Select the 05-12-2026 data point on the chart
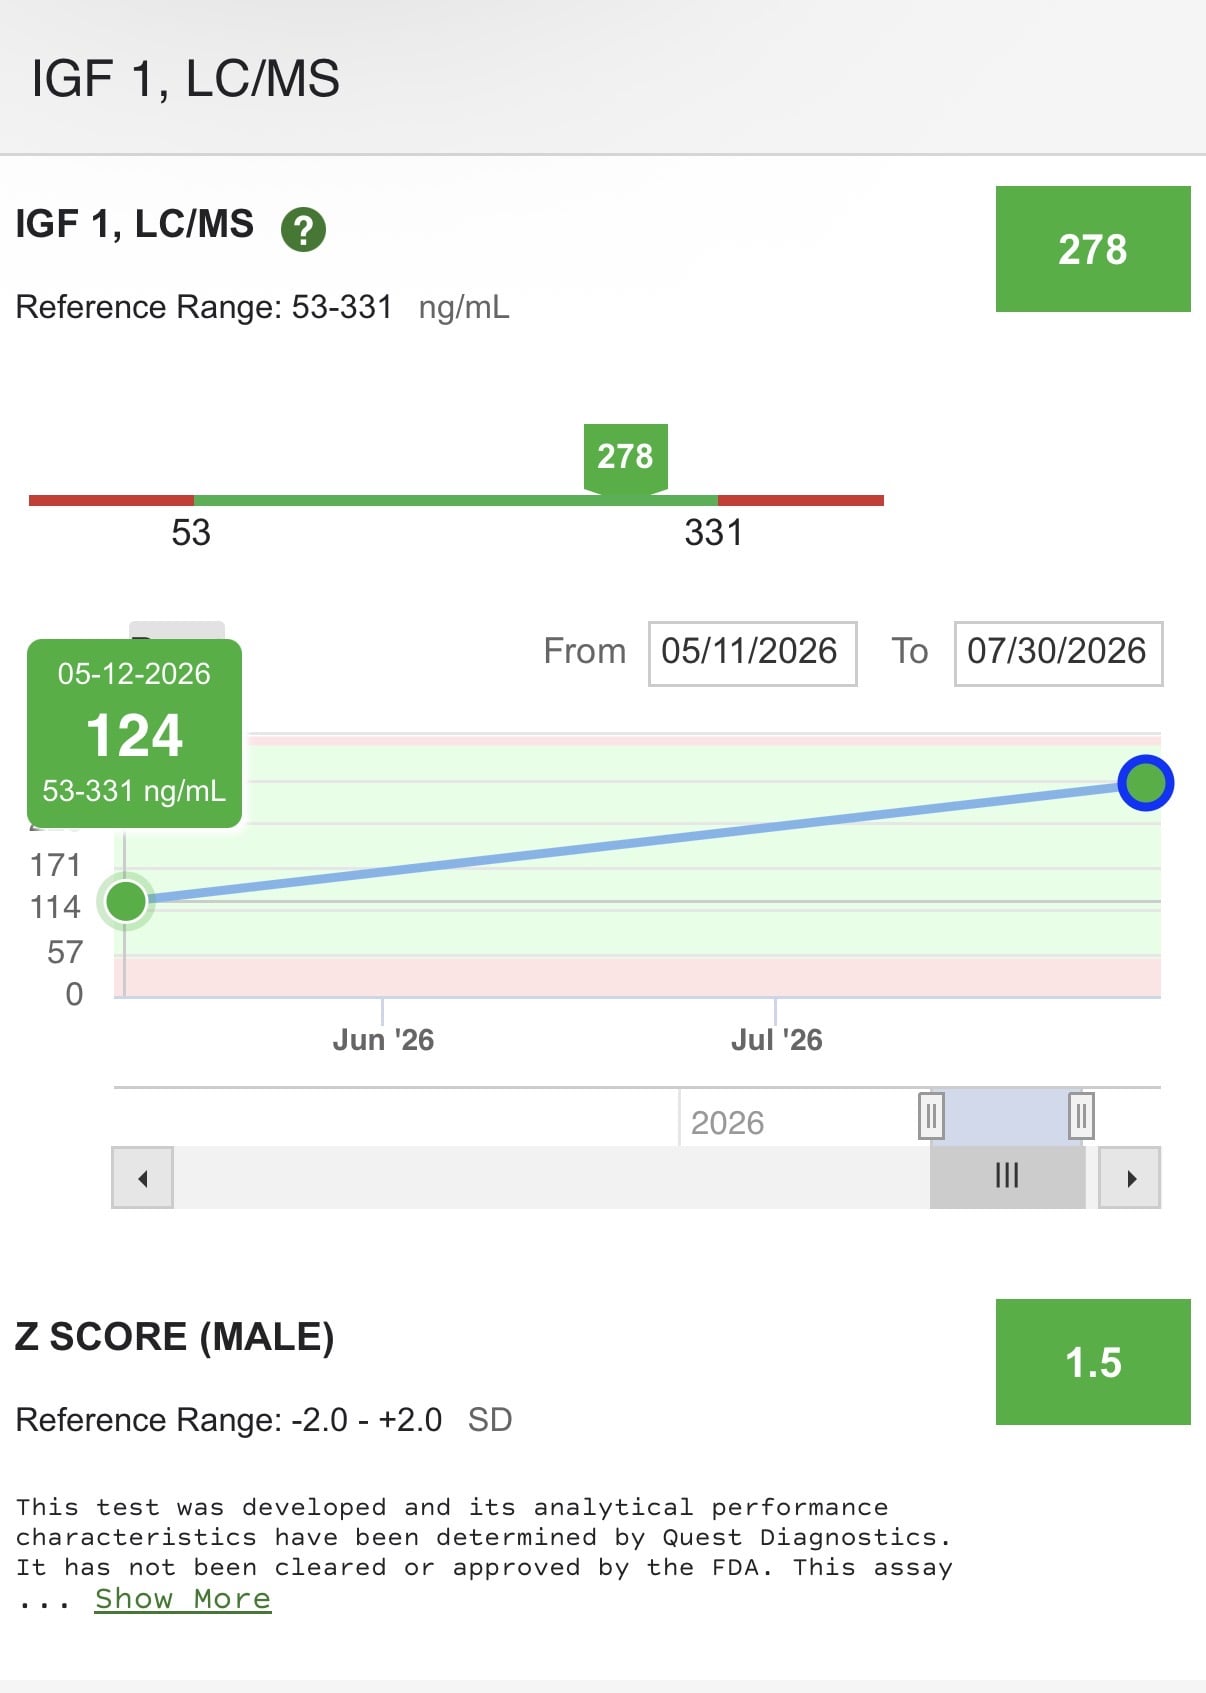1206x1693 pixels. [126, 901]
